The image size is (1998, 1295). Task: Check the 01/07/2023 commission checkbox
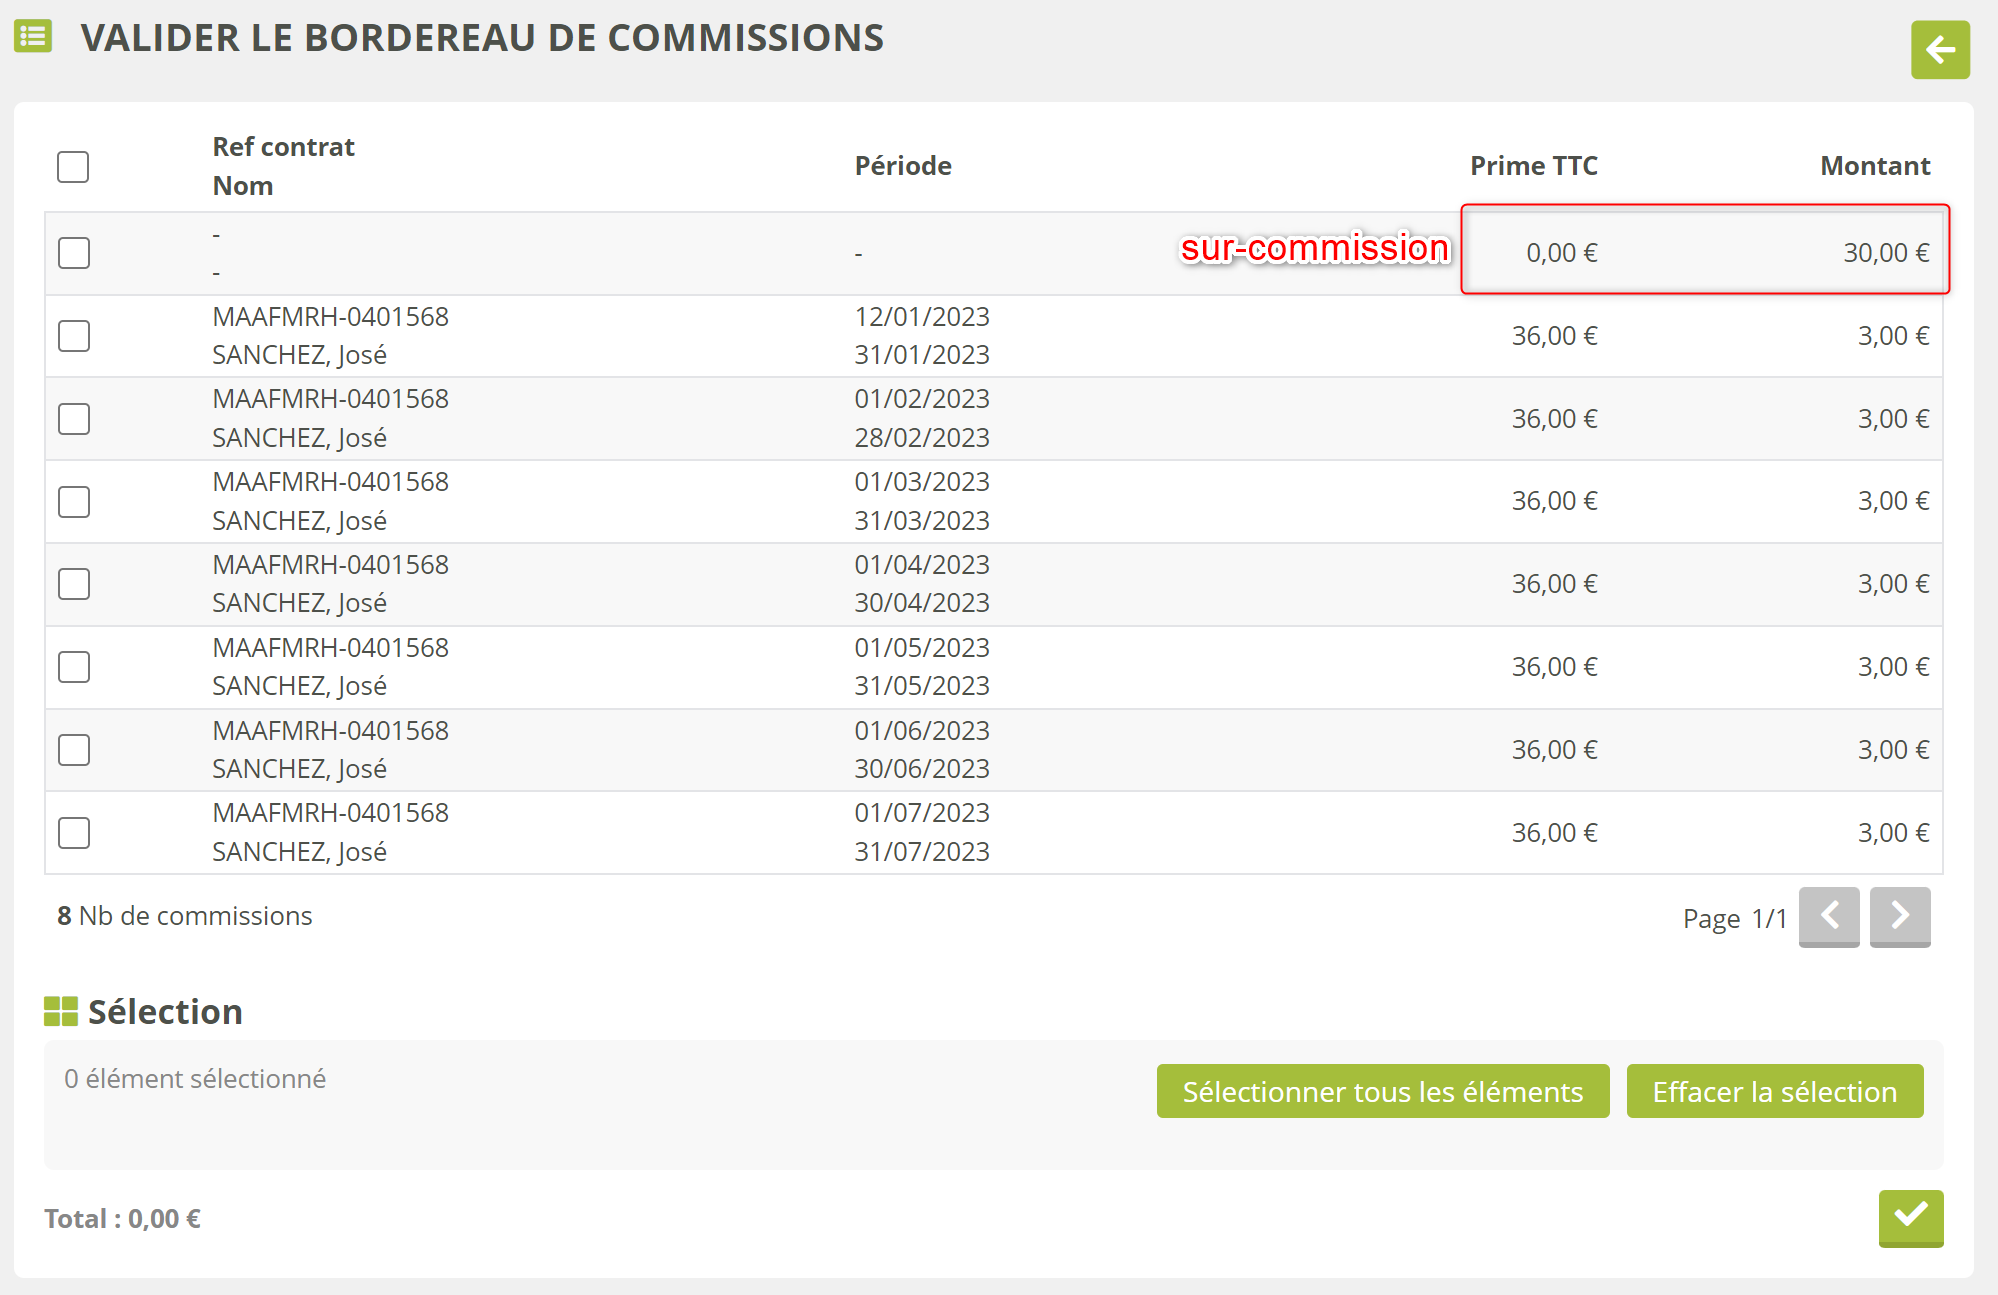[x=74, y=833]
